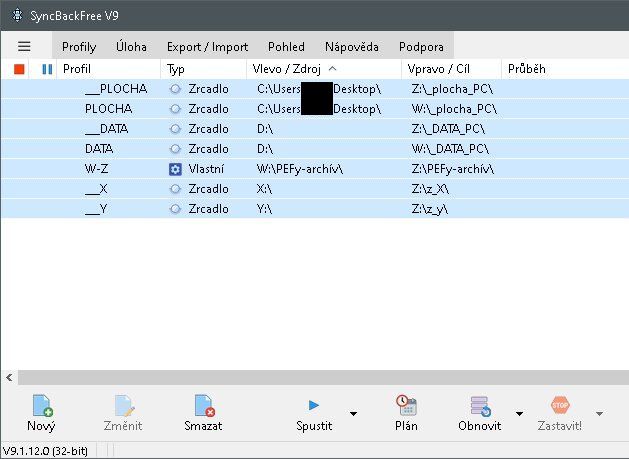Select the W-Z profile name
This screenshot has width=629, height=459.
pyautogui.click(x=96, y=169)
